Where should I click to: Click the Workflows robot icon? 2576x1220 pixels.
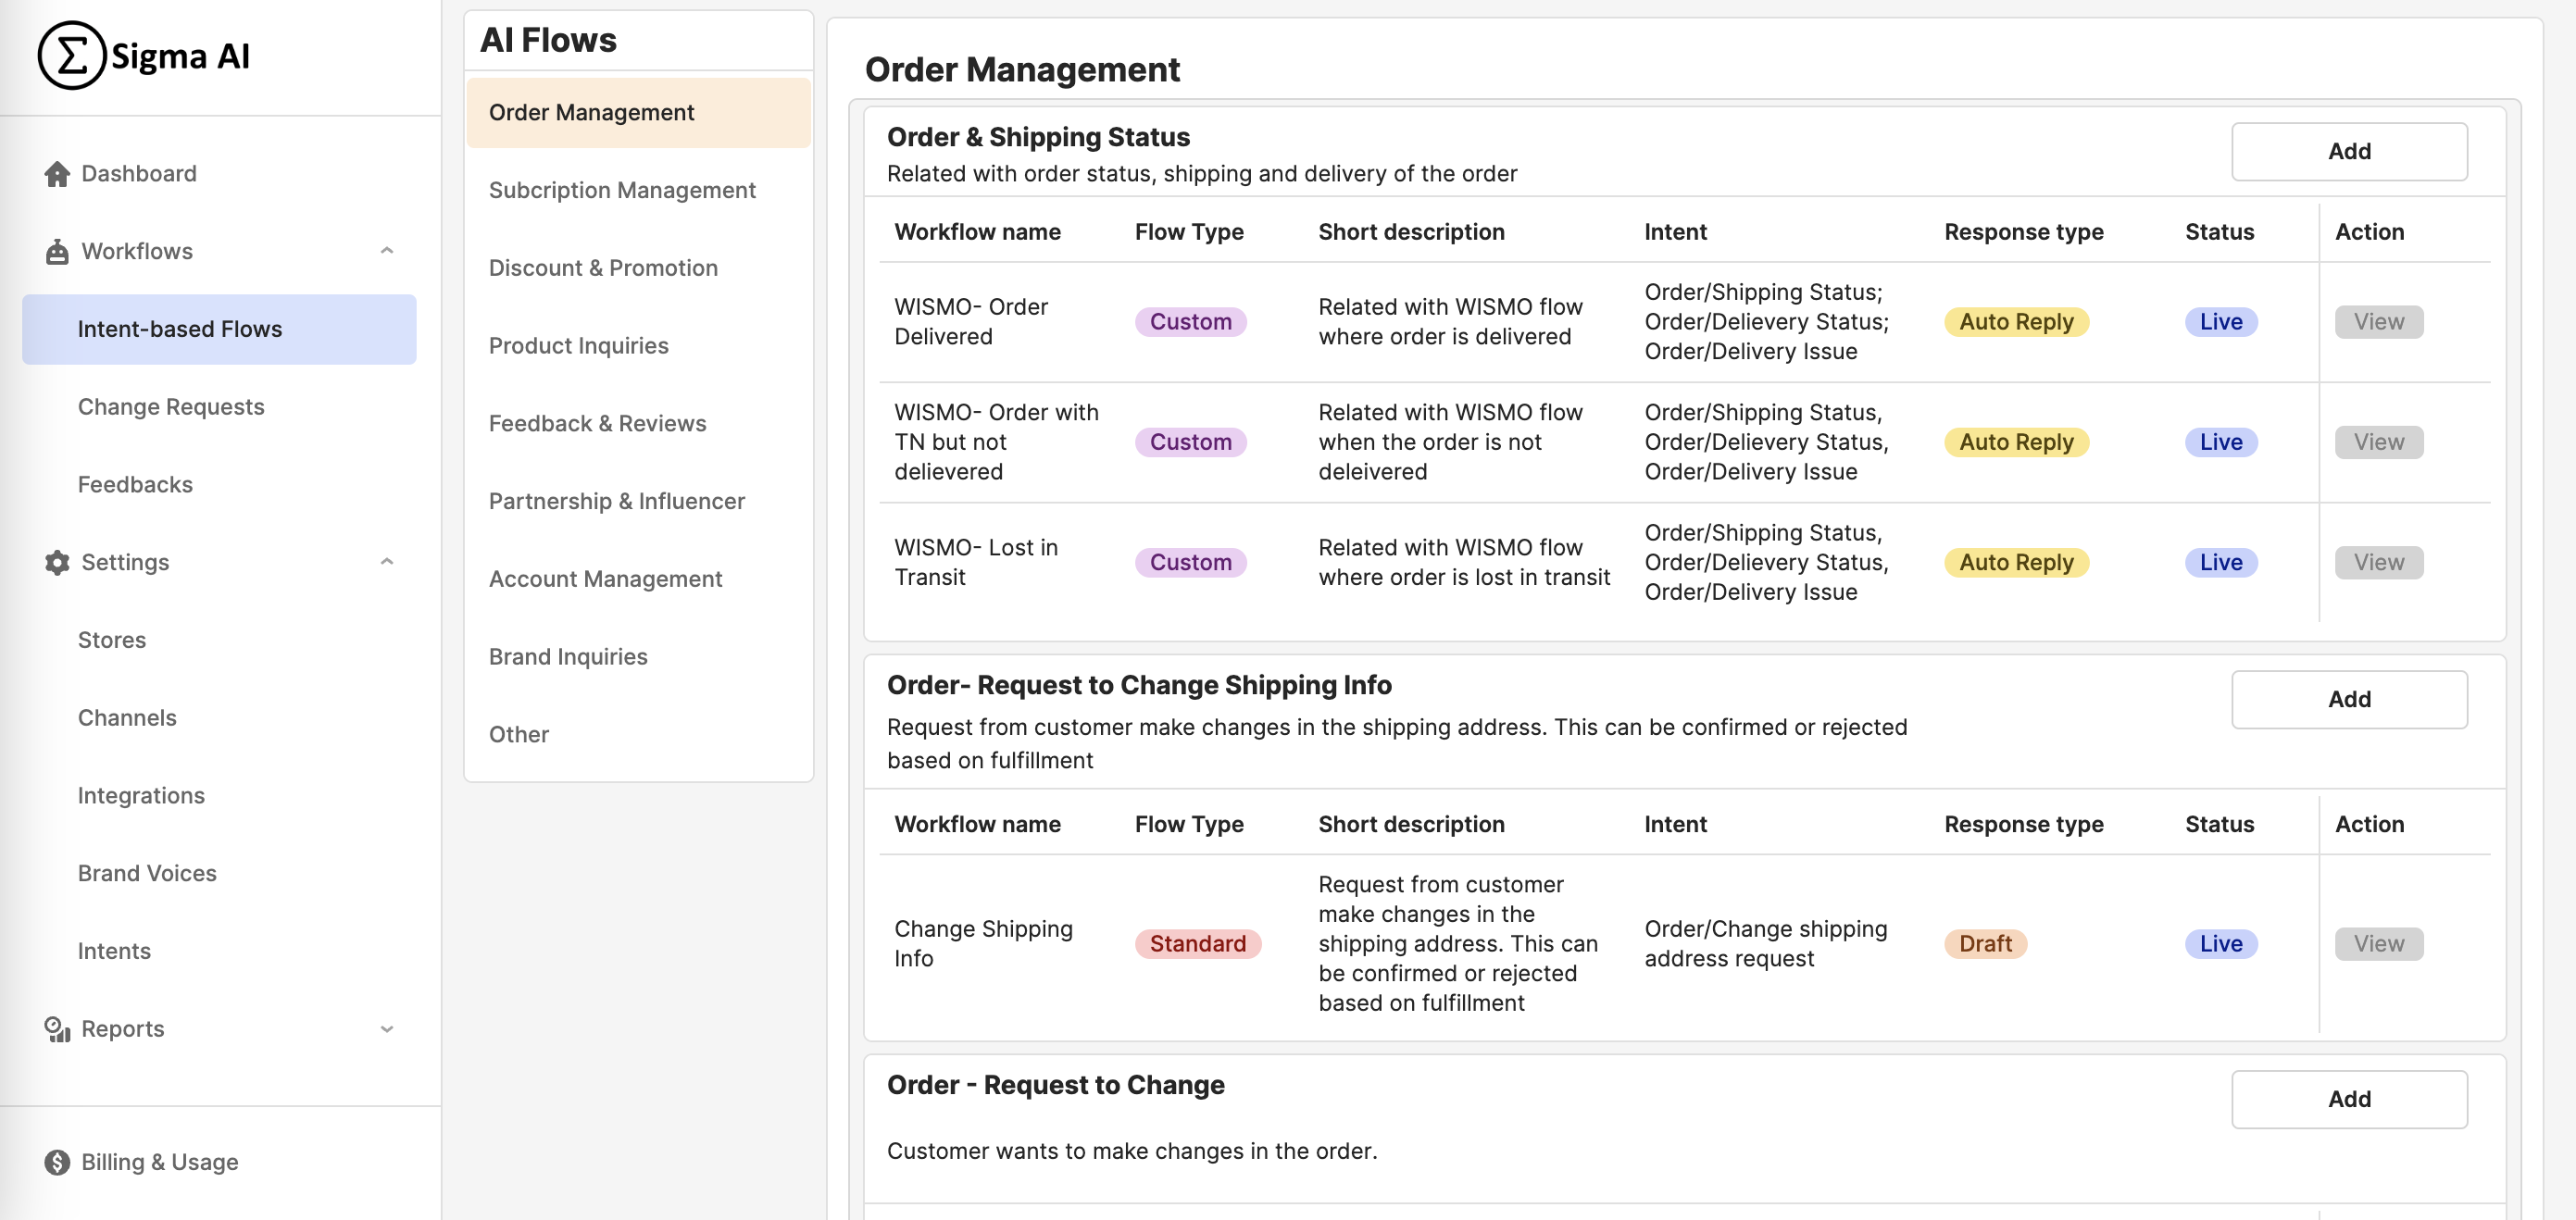[57, 252]
